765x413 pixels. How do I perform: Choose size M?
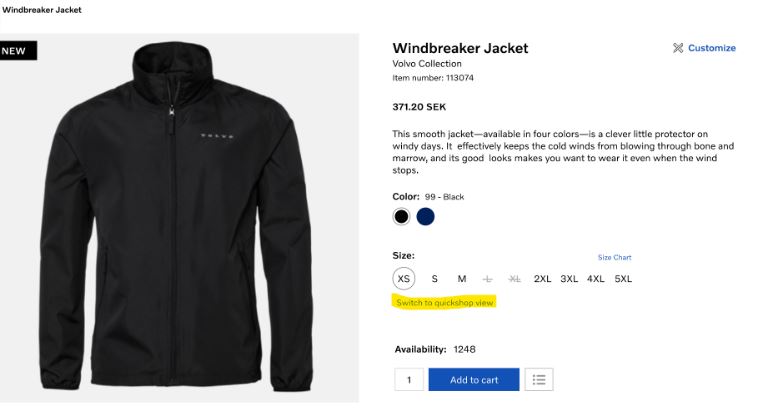pyautogui.click(x=462, y=279)
